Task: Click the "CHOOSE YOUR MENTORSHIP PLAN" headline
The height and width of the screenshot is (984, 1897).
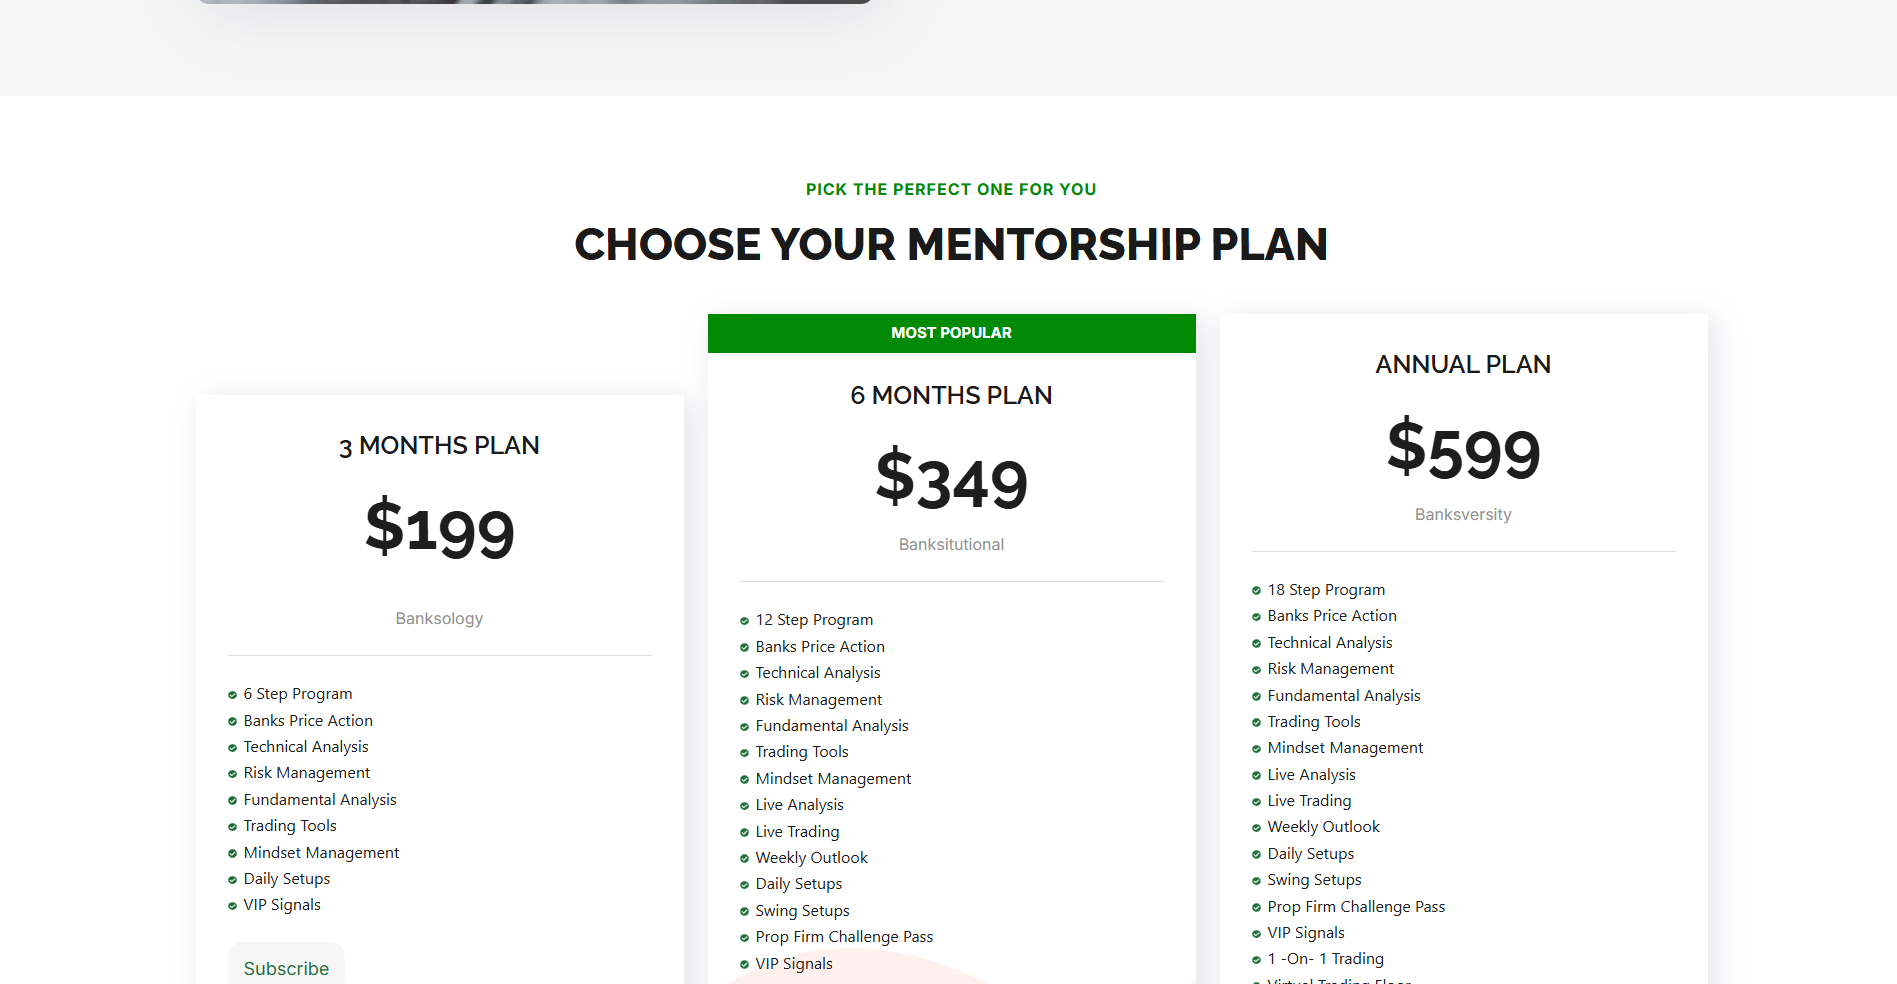Action: pos(950,245)
